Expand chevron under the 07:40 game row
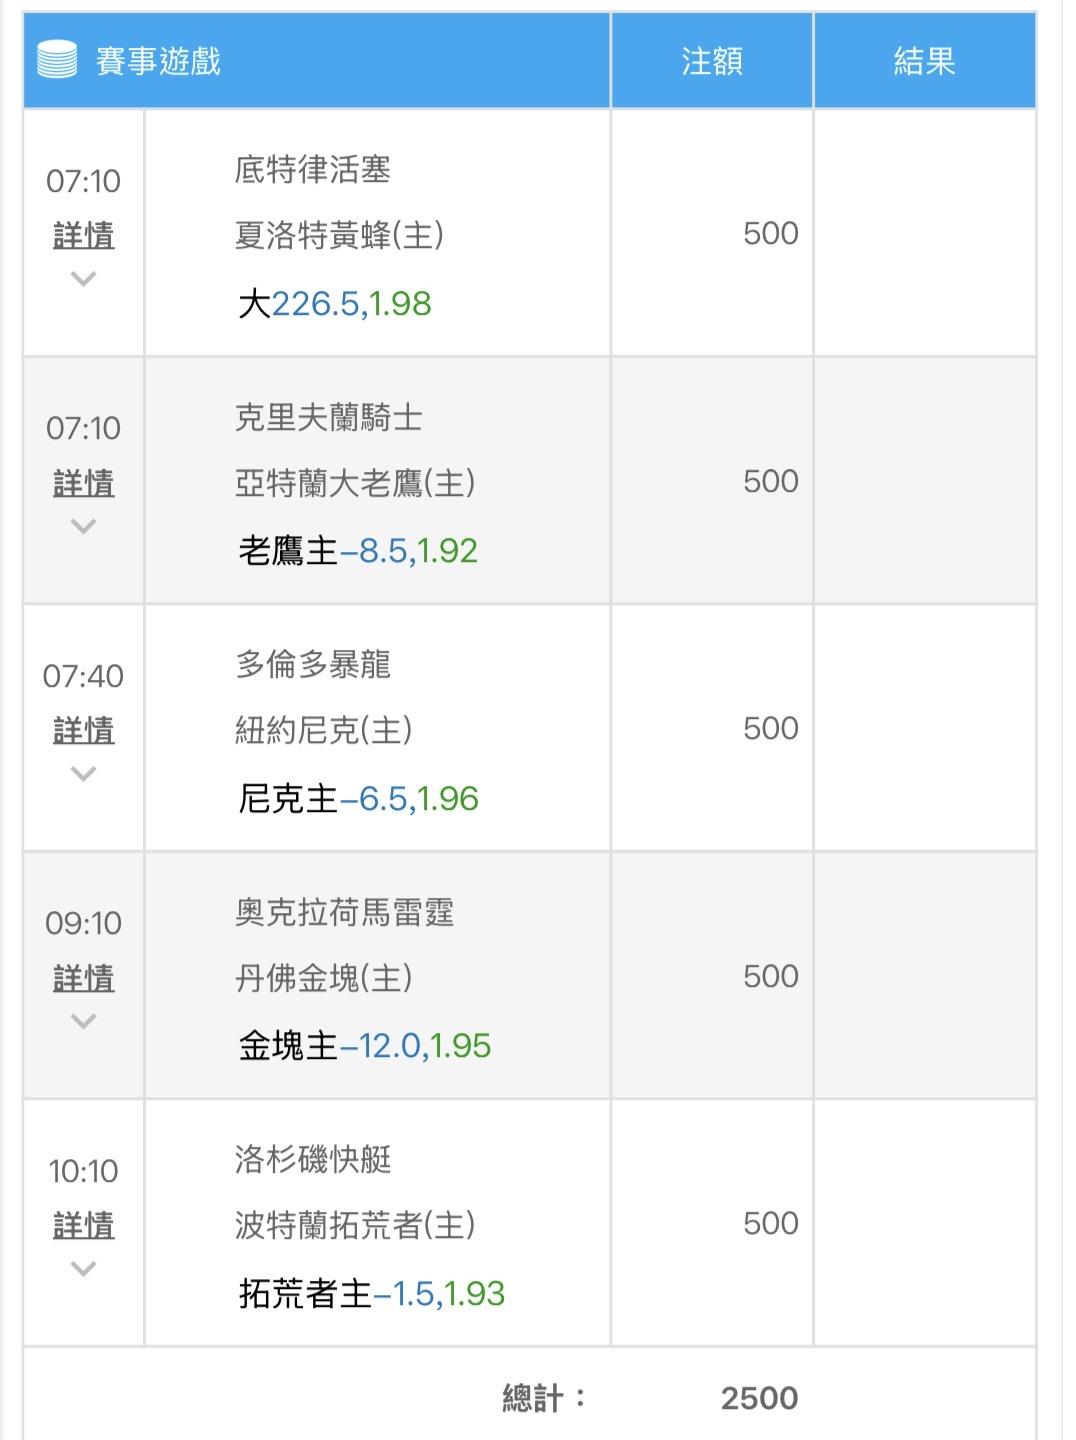Viewport: 1076px width, 1440px height. pos(84,773)
